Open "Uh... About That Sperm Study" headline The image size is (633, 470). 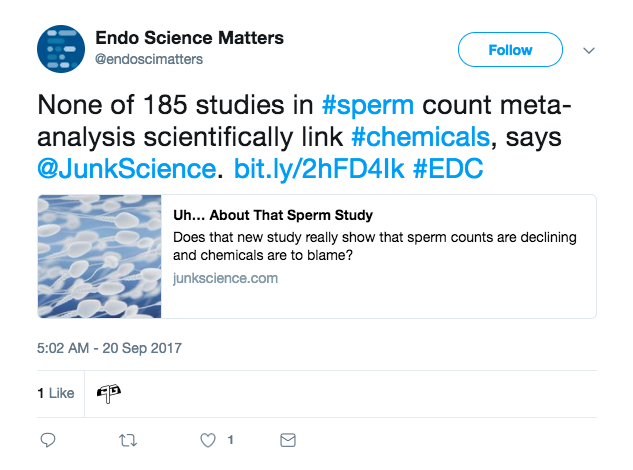coord(273,215)
